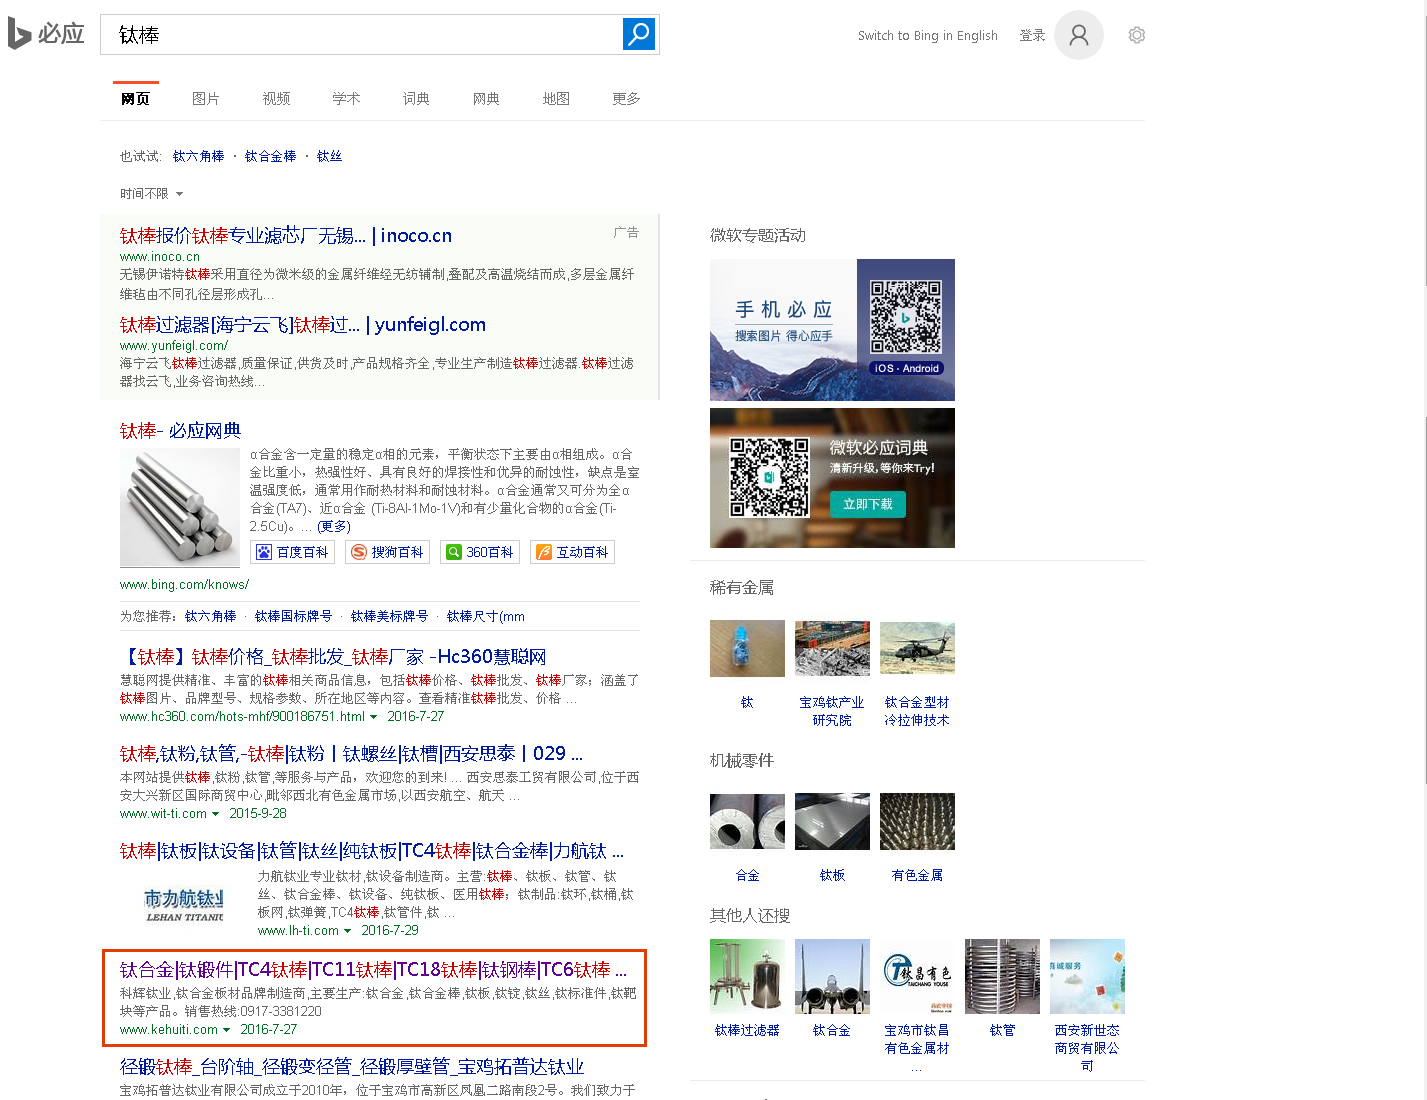Switch to the 图片 tab

click(x=205, y=98)
